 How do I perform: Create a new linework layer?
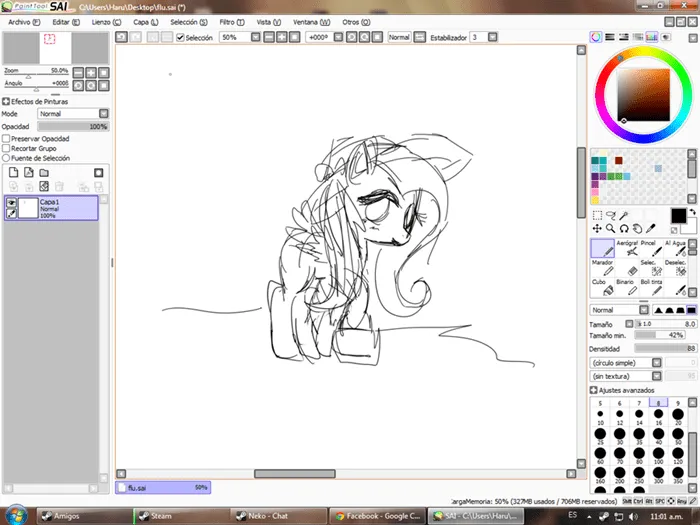coord(29,172)
